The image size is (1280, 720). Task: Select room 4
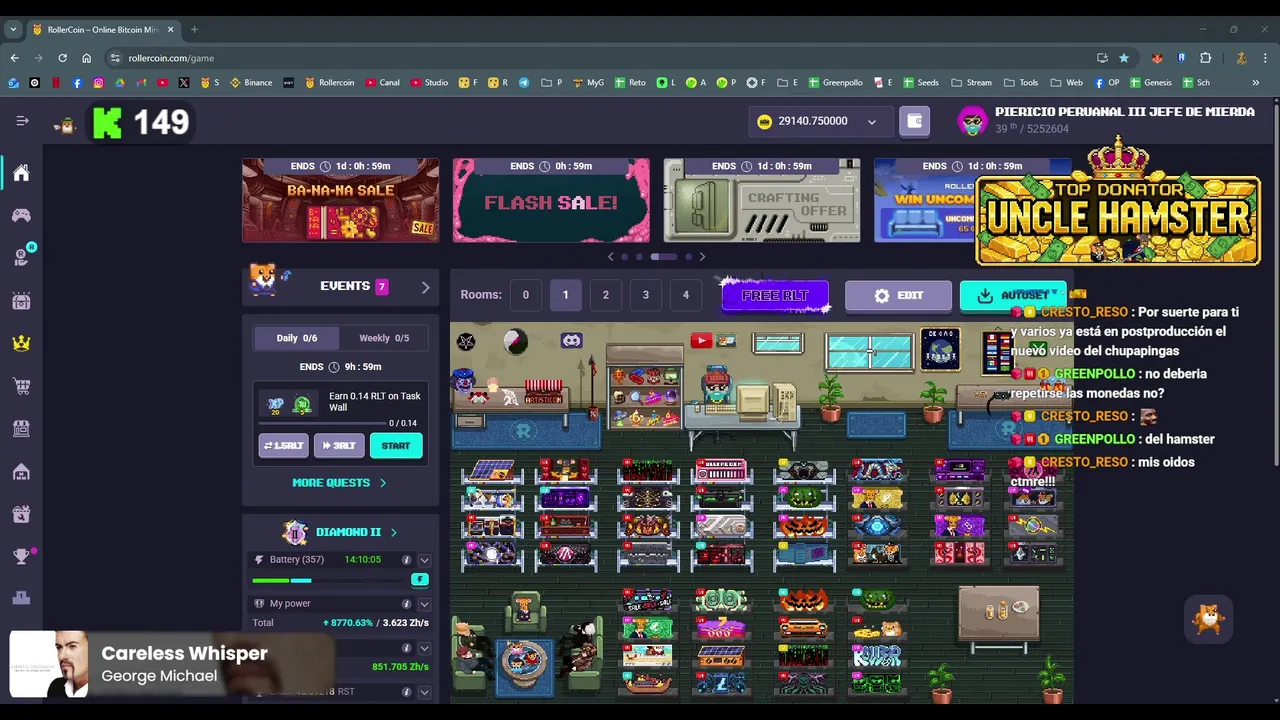685,295
